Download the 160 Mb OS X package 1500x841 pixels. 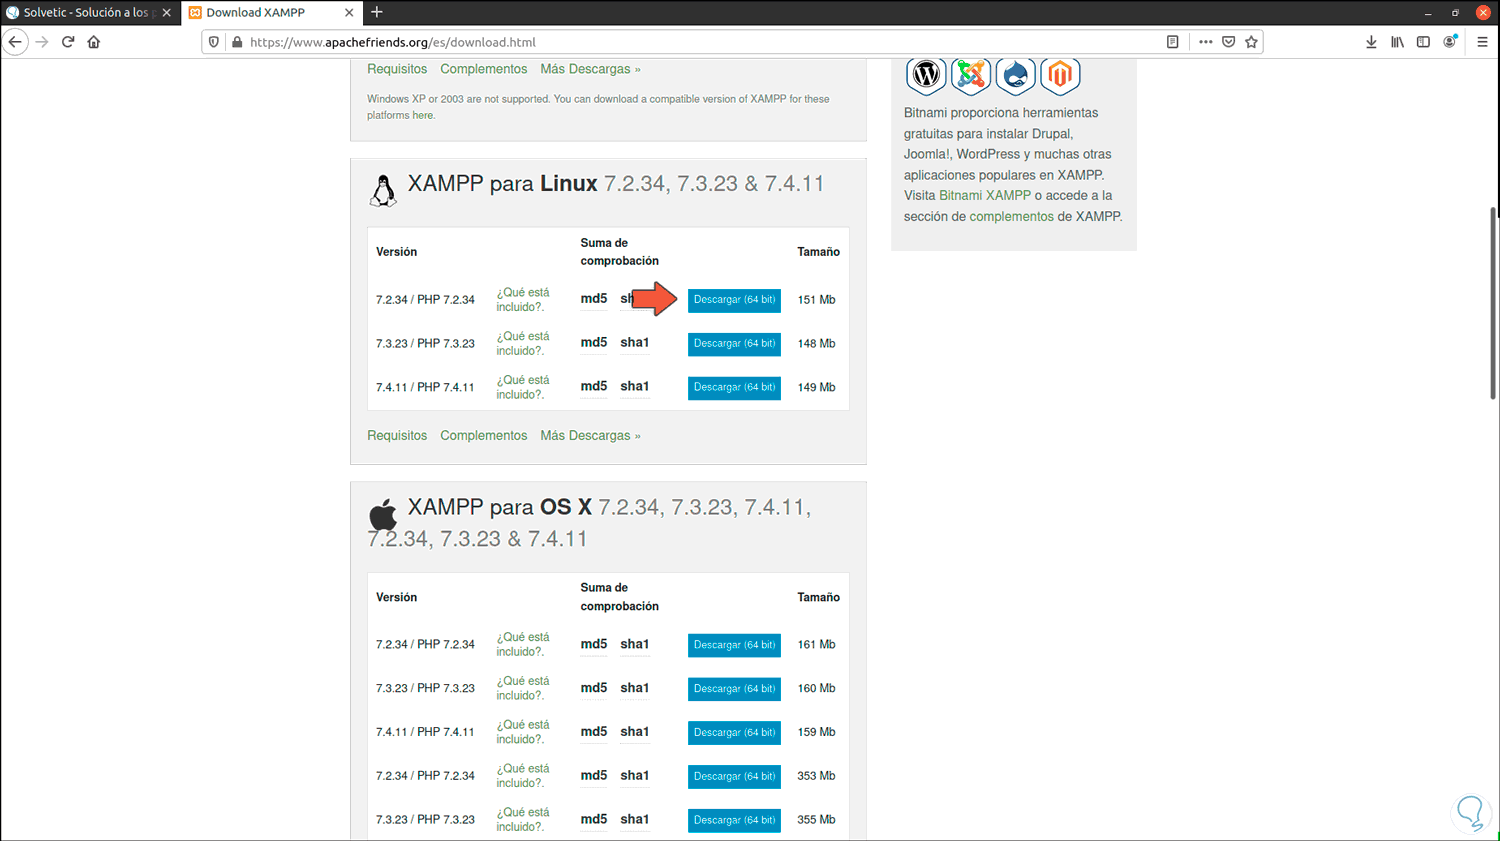click(x=734, y=689)
